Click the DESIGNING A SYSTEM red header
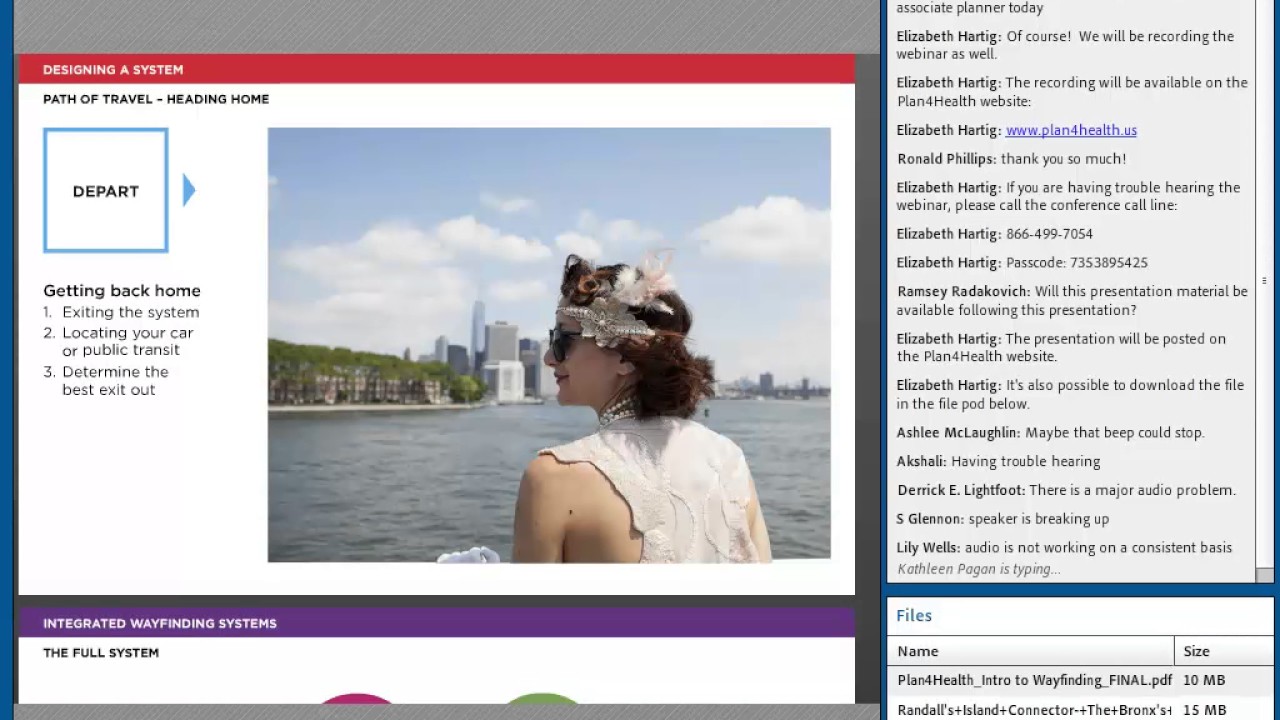 tap(436, 69)
